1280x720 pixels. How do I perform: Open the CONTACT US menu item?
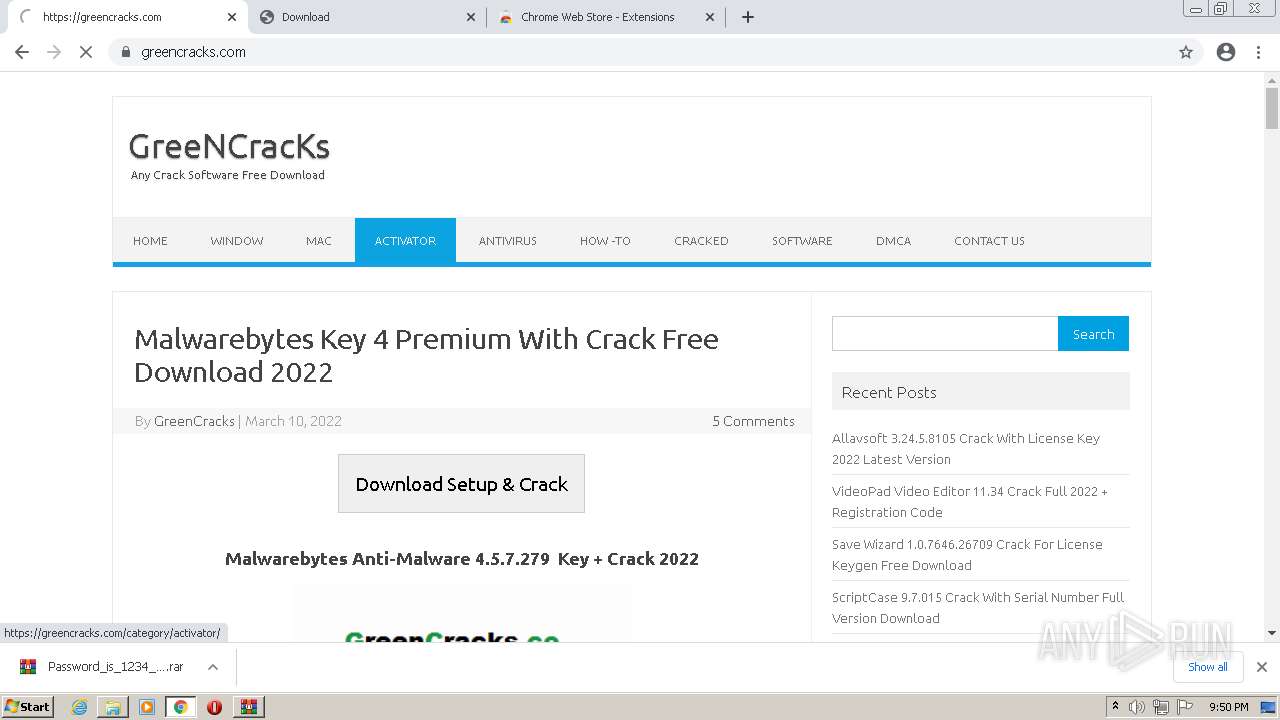pos(989,241)
